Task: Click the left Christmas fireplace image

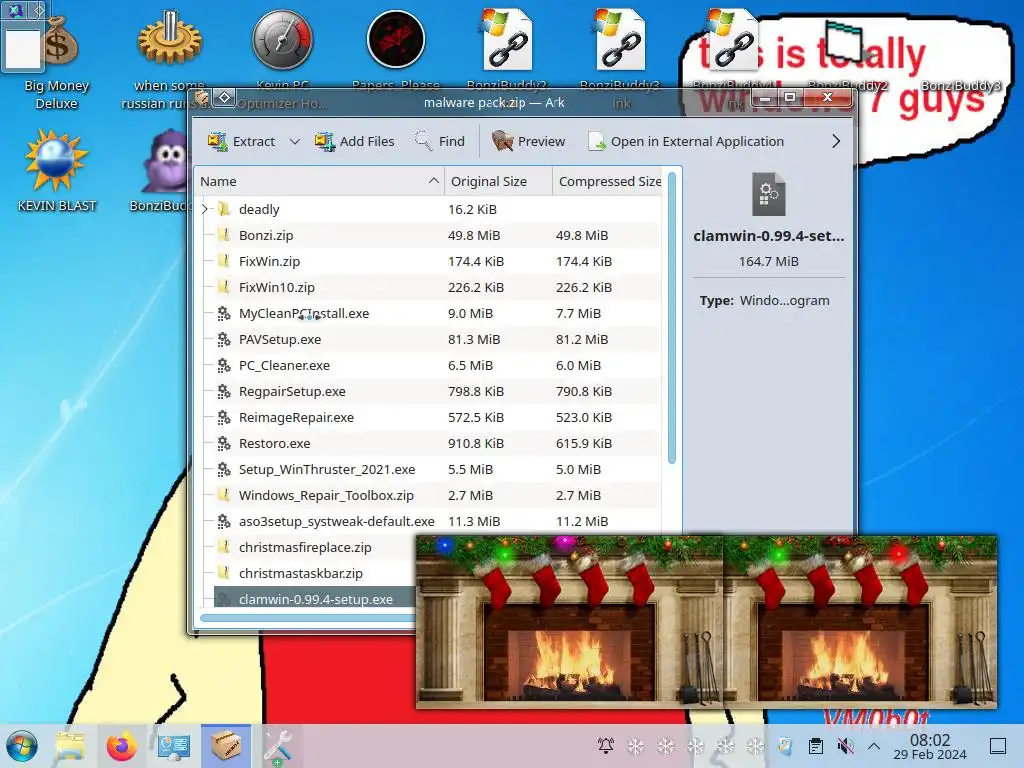Action: coord(569,622)
